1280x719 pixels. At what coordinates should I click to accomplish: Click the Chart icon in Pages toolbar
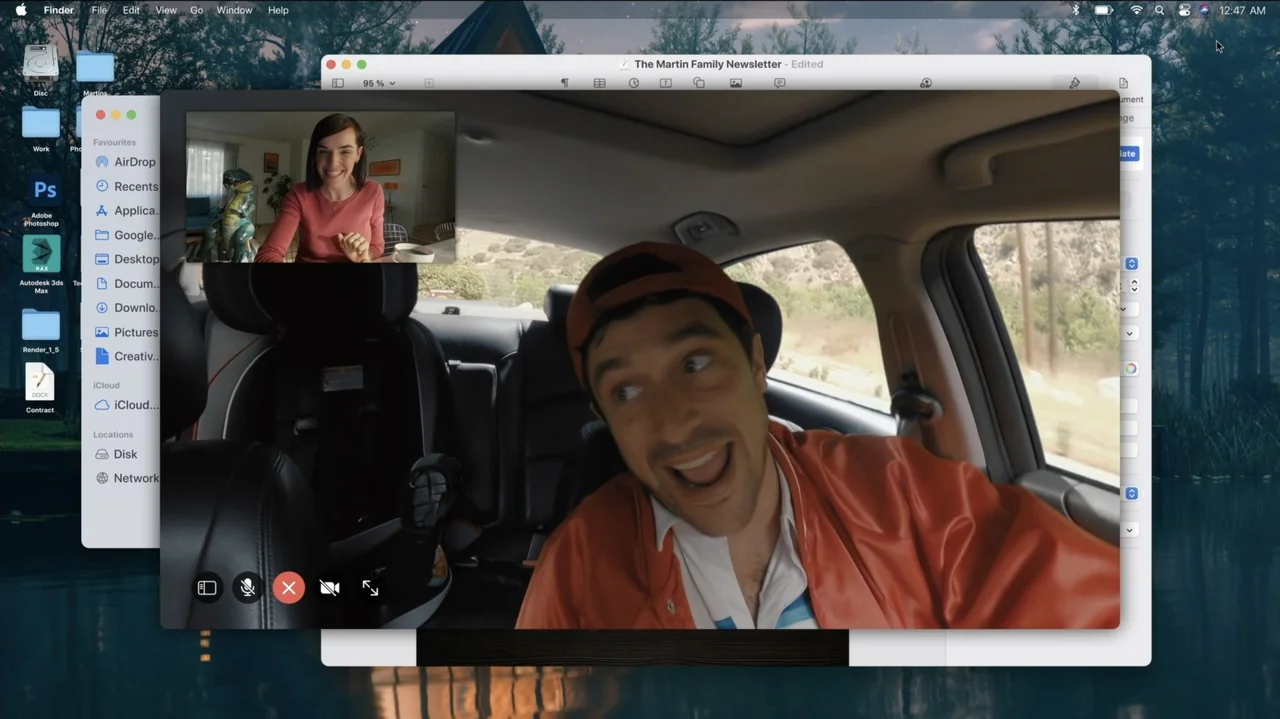tap(633, 84)
